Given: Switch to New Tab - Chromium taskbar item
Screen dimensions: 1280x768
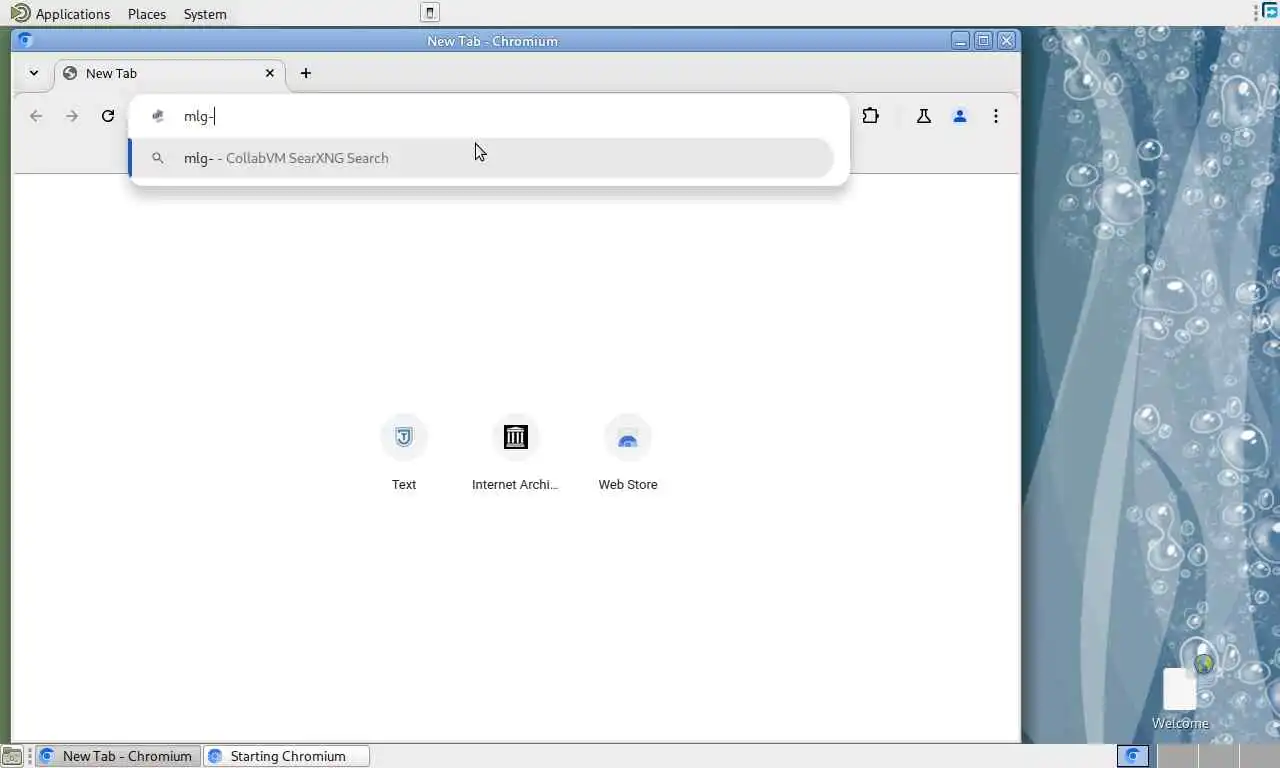Looking at the screenshot, I should point(118,756).
